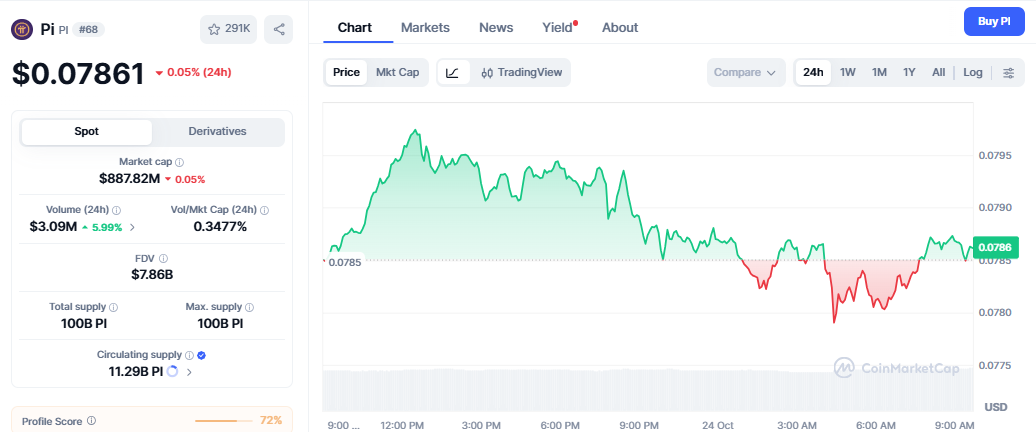Select the 1W time range
The width and height of the screenshot is (1036, 432).
coord(848,73)
